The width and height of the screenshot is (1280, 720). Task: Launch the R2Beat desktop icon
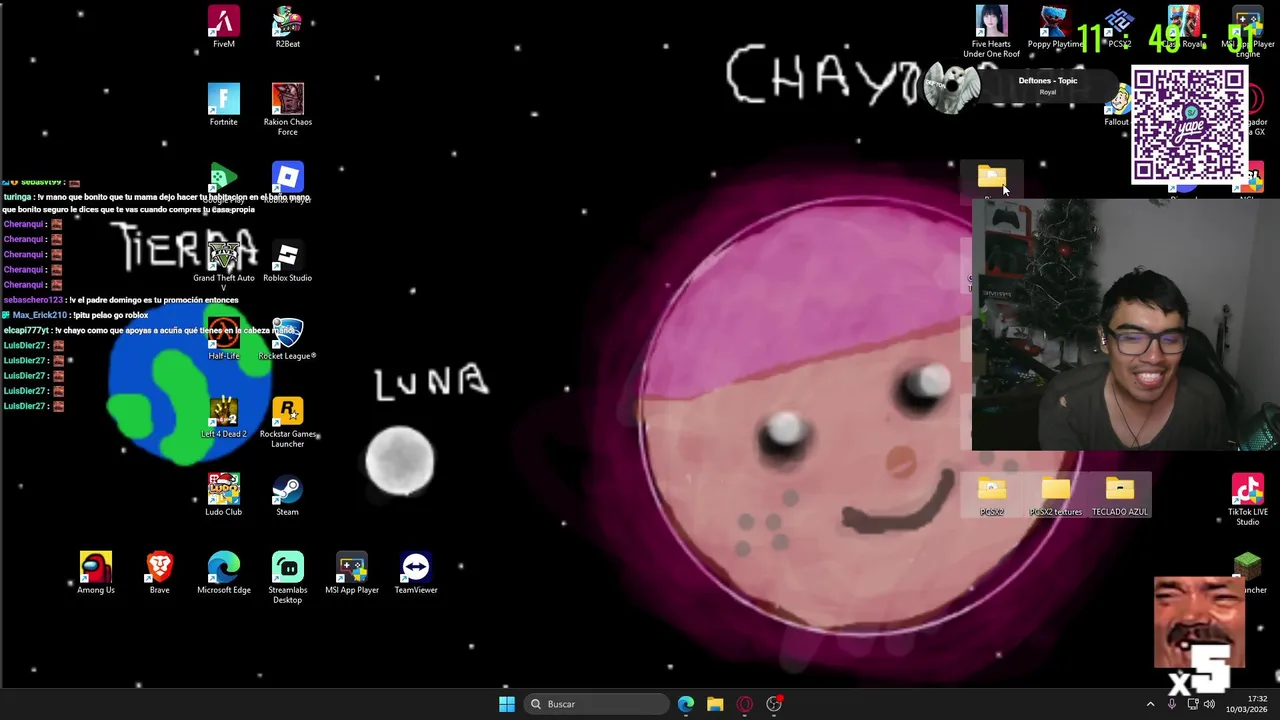click(x=287, y=28)
